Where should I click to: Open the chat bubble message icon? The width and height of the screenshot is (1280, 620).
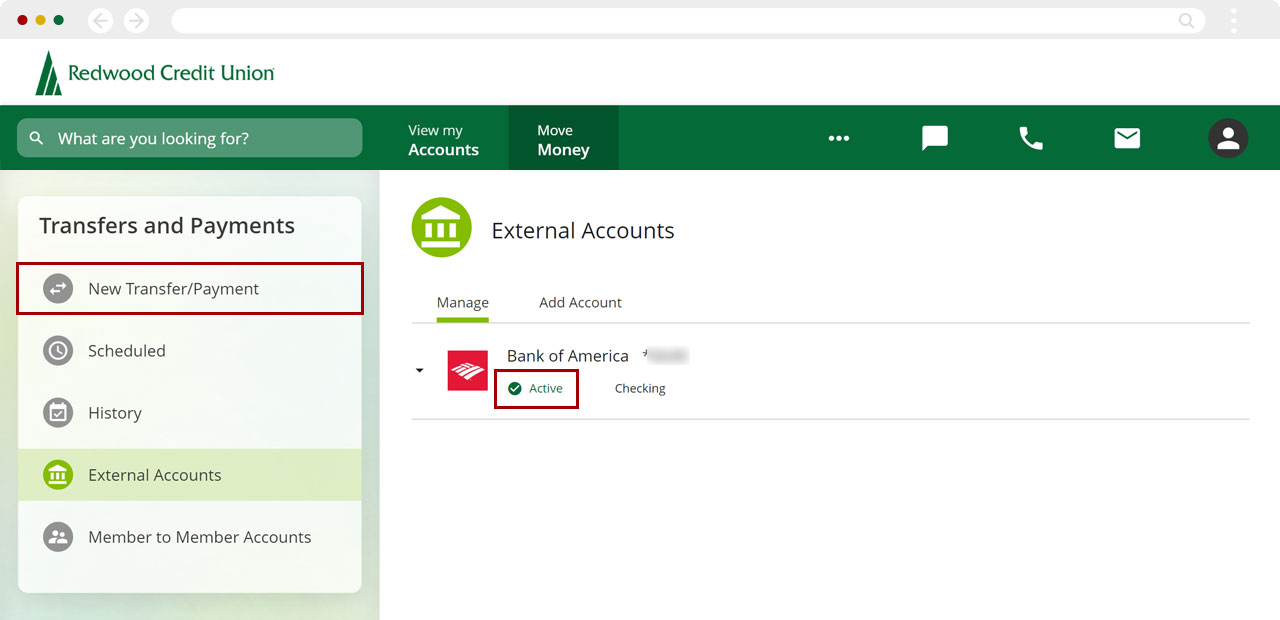coord(935,138)
